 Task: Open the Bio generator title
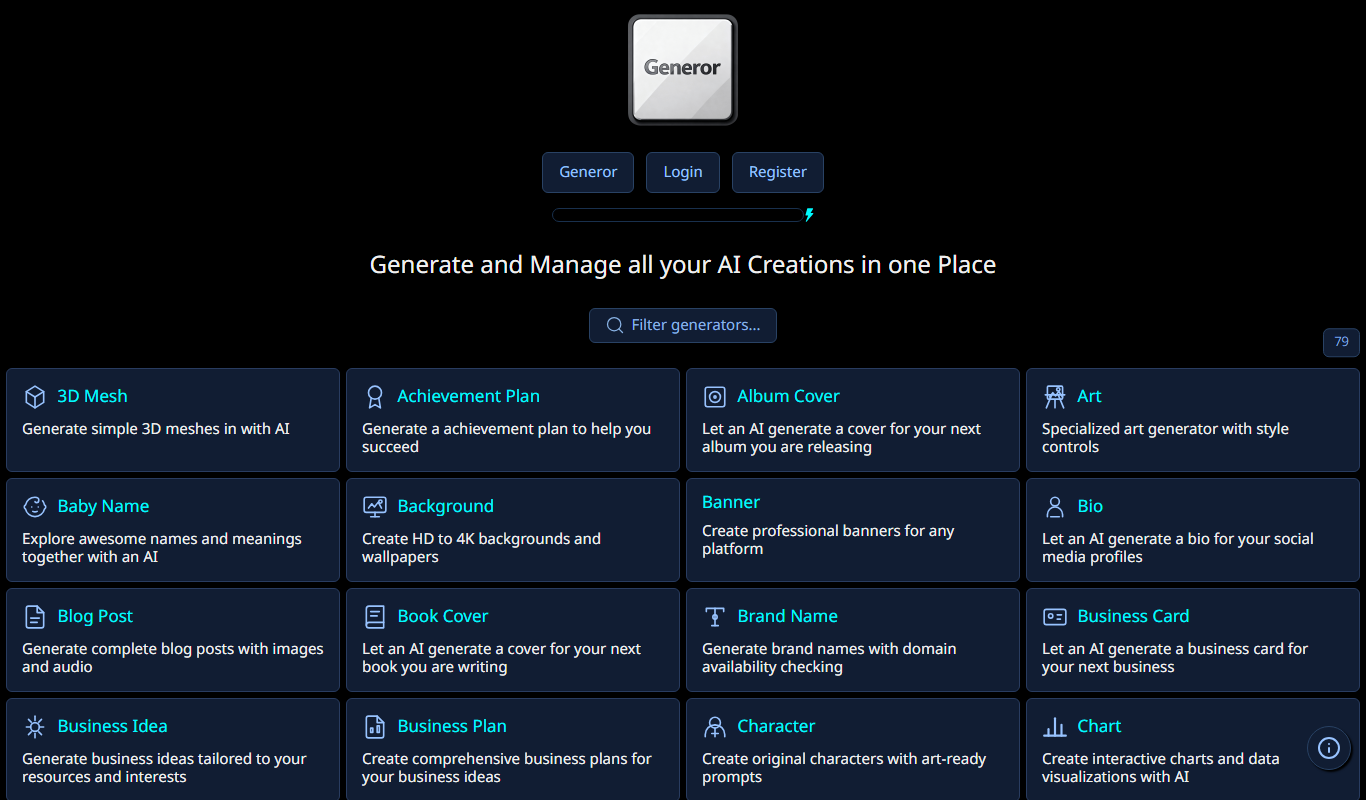(x=1090, y=506)
